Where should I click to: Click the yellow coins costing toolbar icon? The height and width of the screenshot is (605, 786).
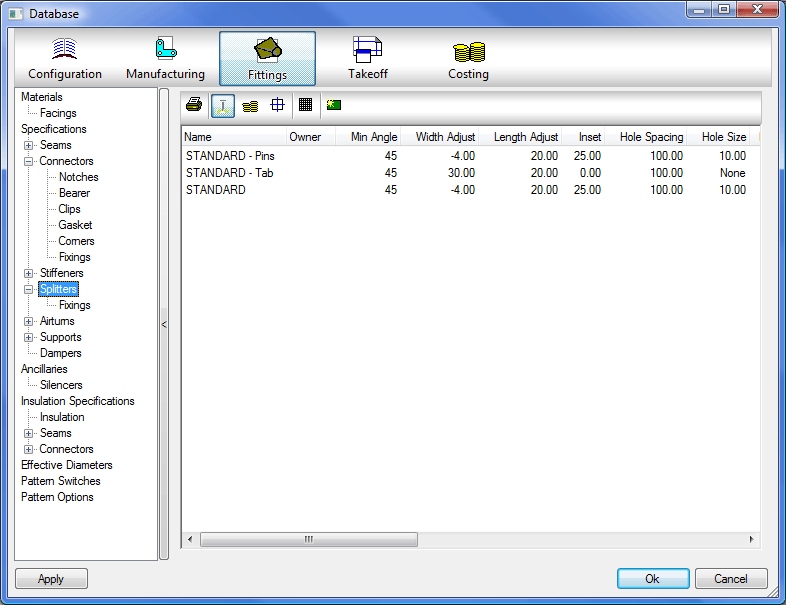(250, 105)
